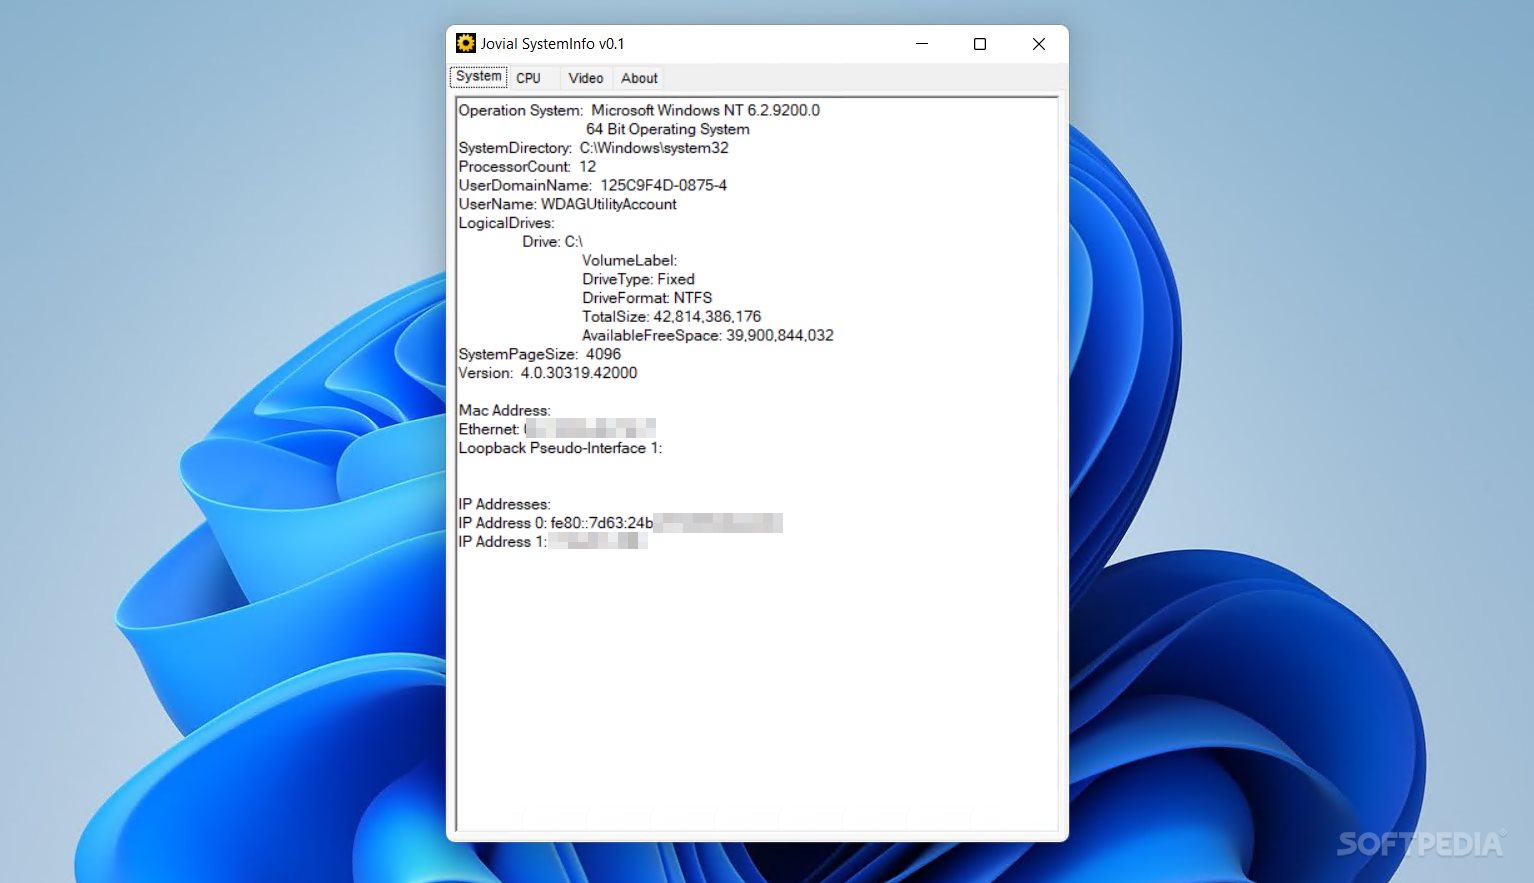
Task: Click the 'UserDomainName: 125C9F4D-0875-4' line
Action: click(592, 185)
